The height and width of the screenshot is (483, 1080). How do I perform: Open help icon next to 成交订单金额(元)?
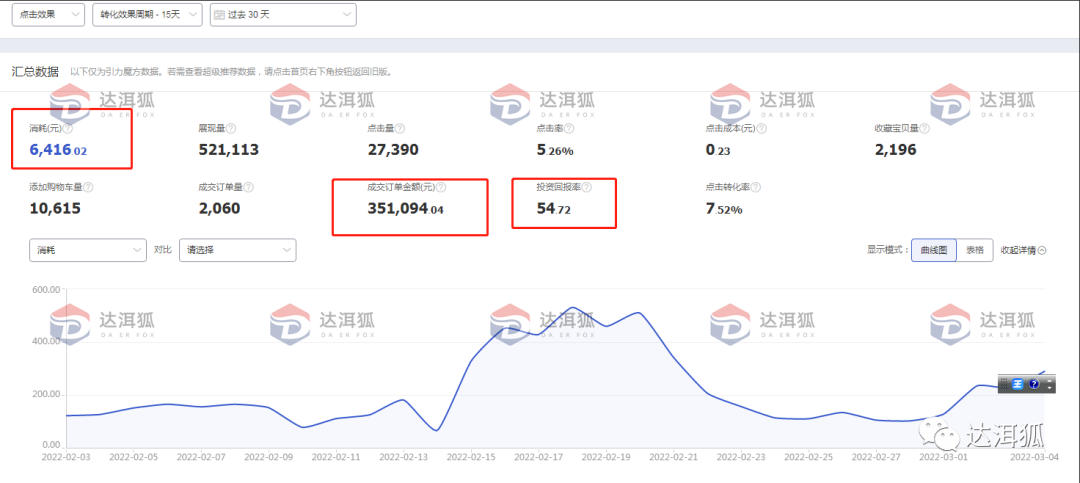(441, 187)
